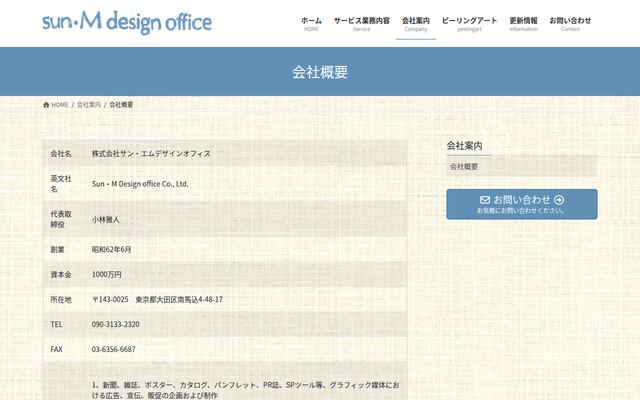Click the FAX row label

point(56,349)
